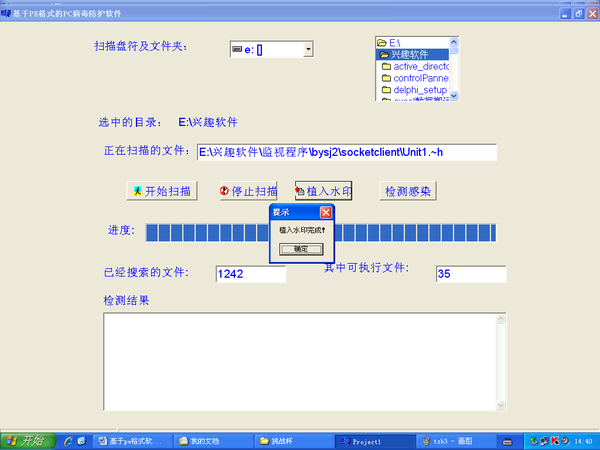Click the searched files count field 1242
The image size is (600, 450).
point(250,274)
